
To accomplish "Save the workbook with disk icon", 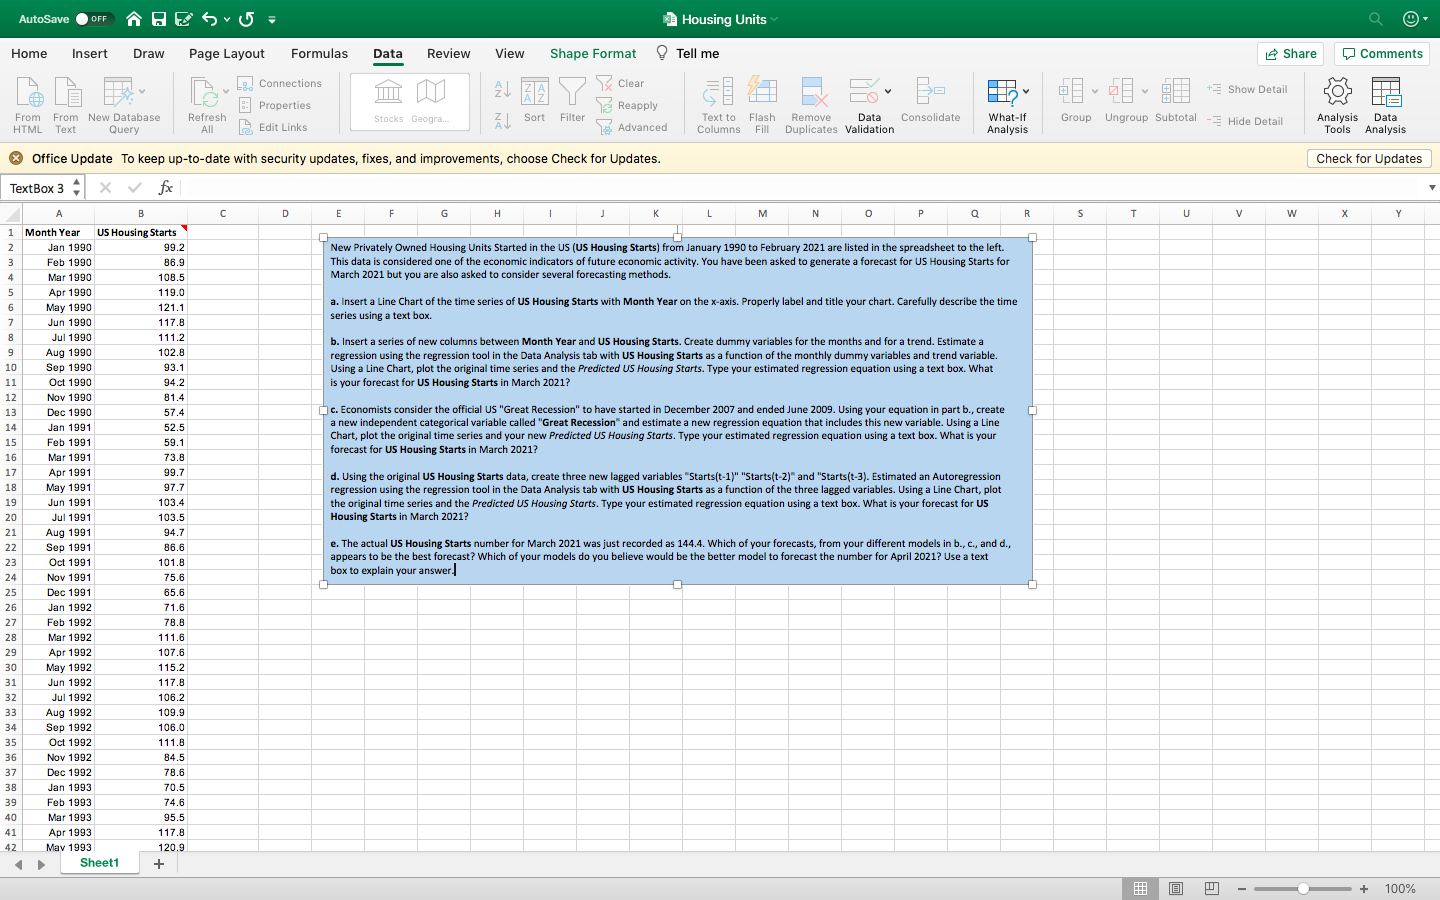I will coord(159,19).
